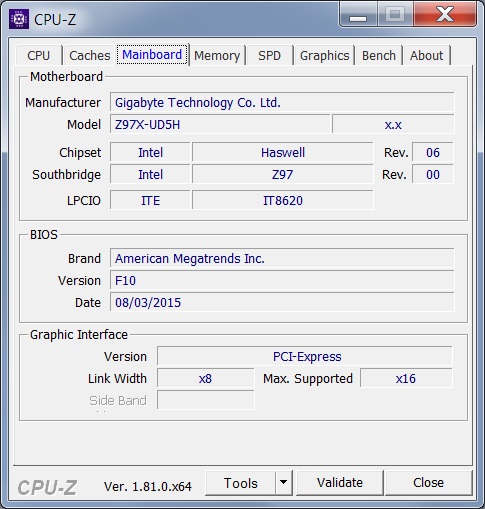Open the SPD tab
This screenshot has height=509, width=485.
[x=269, y=55]
